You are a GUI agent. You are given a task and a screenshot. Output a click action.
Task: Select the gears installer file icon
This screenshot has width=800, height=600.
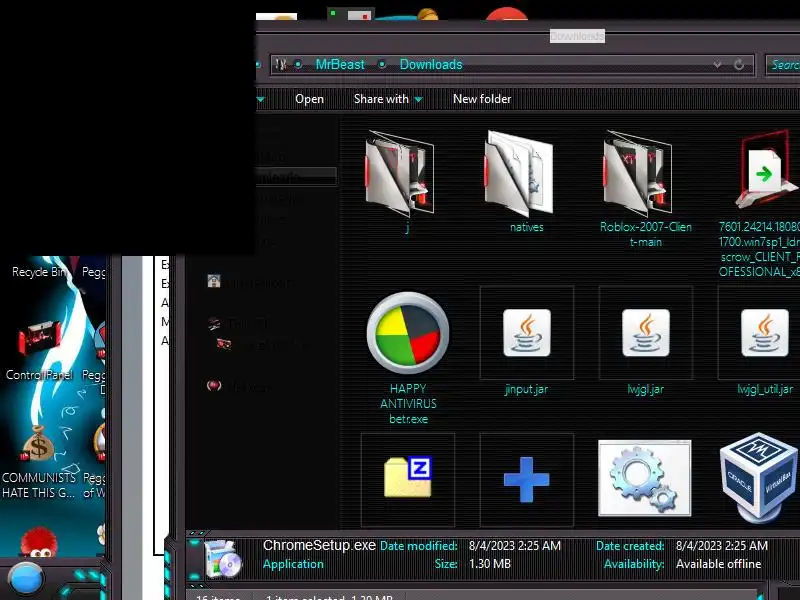[645, 479]
